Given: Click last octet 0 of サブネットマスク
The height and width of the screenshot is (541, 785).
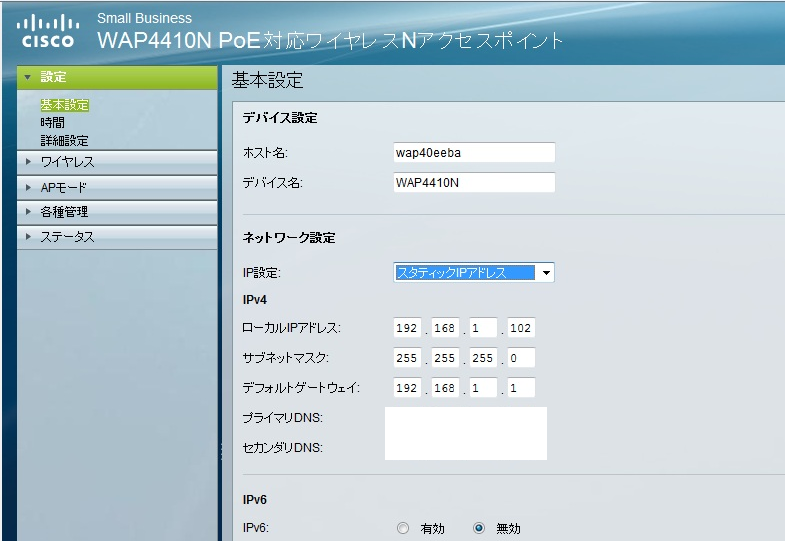Looking at the screenshot, I should pyautogui.click(x=521, y=358).
